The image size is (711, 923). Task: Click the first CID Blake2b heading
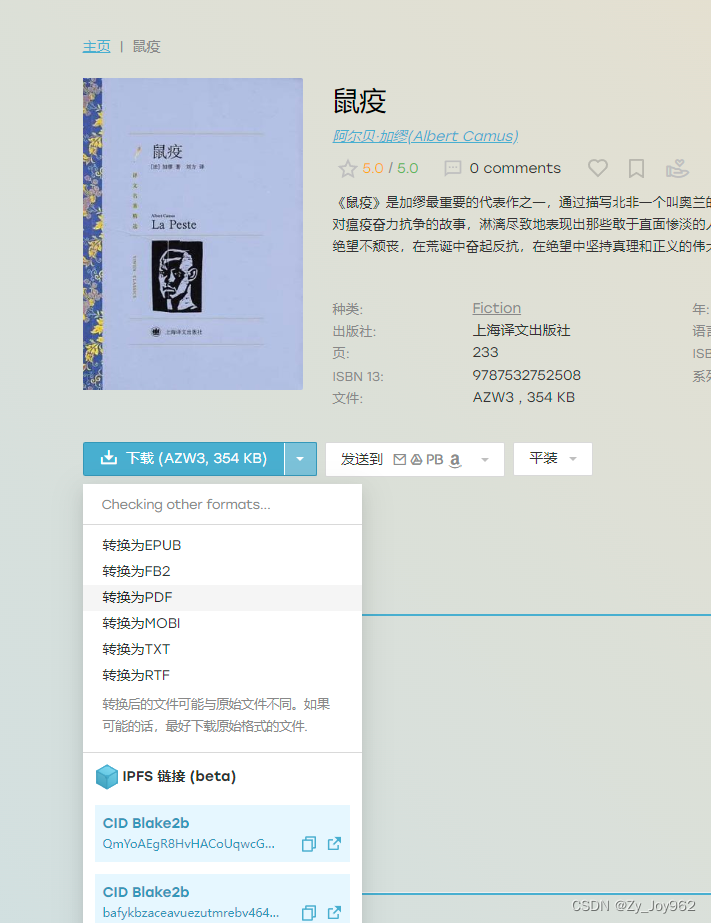(146, 823)
